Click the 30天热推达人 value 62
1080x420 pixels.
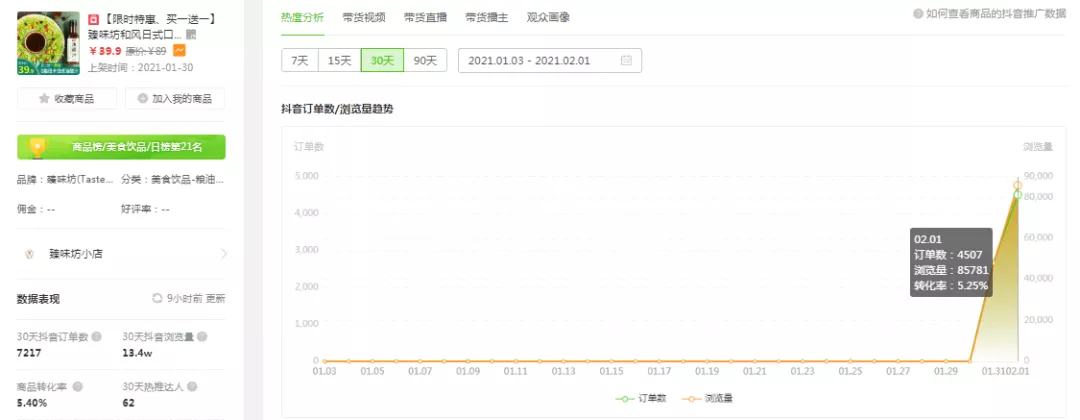(x=129, y=403)
